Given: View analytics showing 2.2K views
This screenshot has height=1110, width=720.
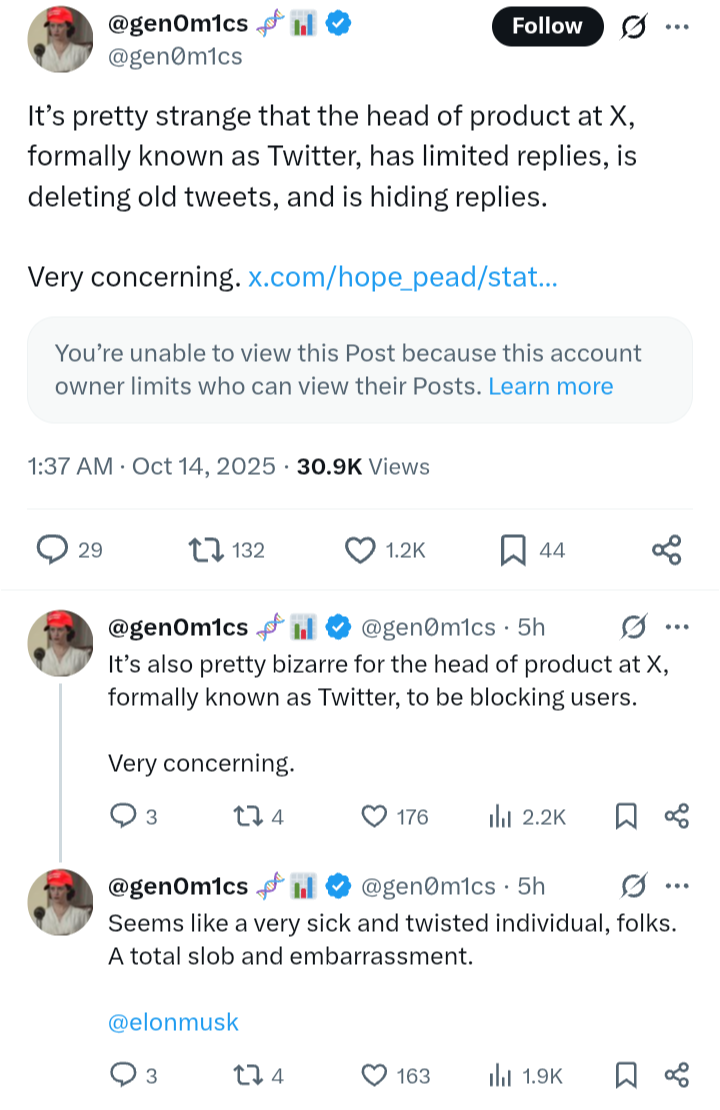Looking at the screenshot, I should click(500, 817).
